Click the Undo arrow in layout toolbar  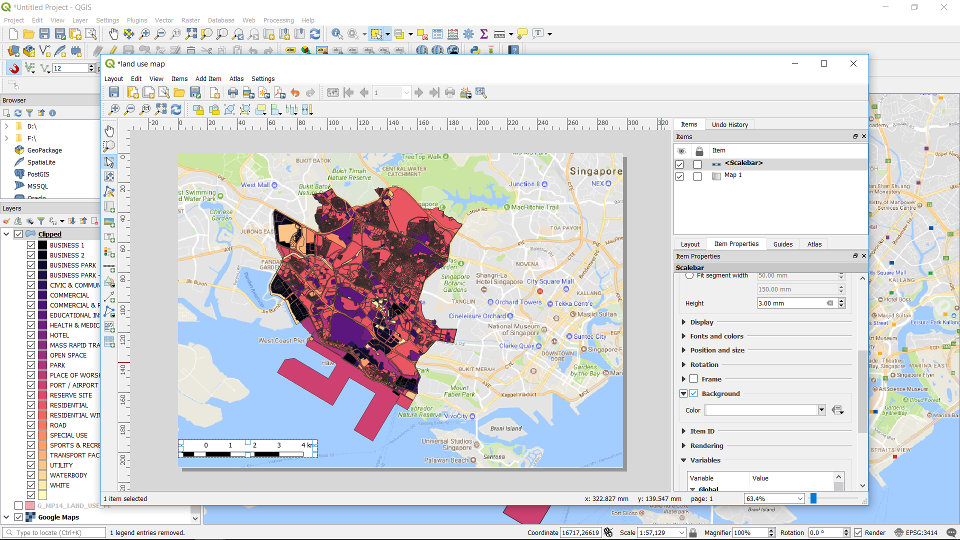coord(295,93)
